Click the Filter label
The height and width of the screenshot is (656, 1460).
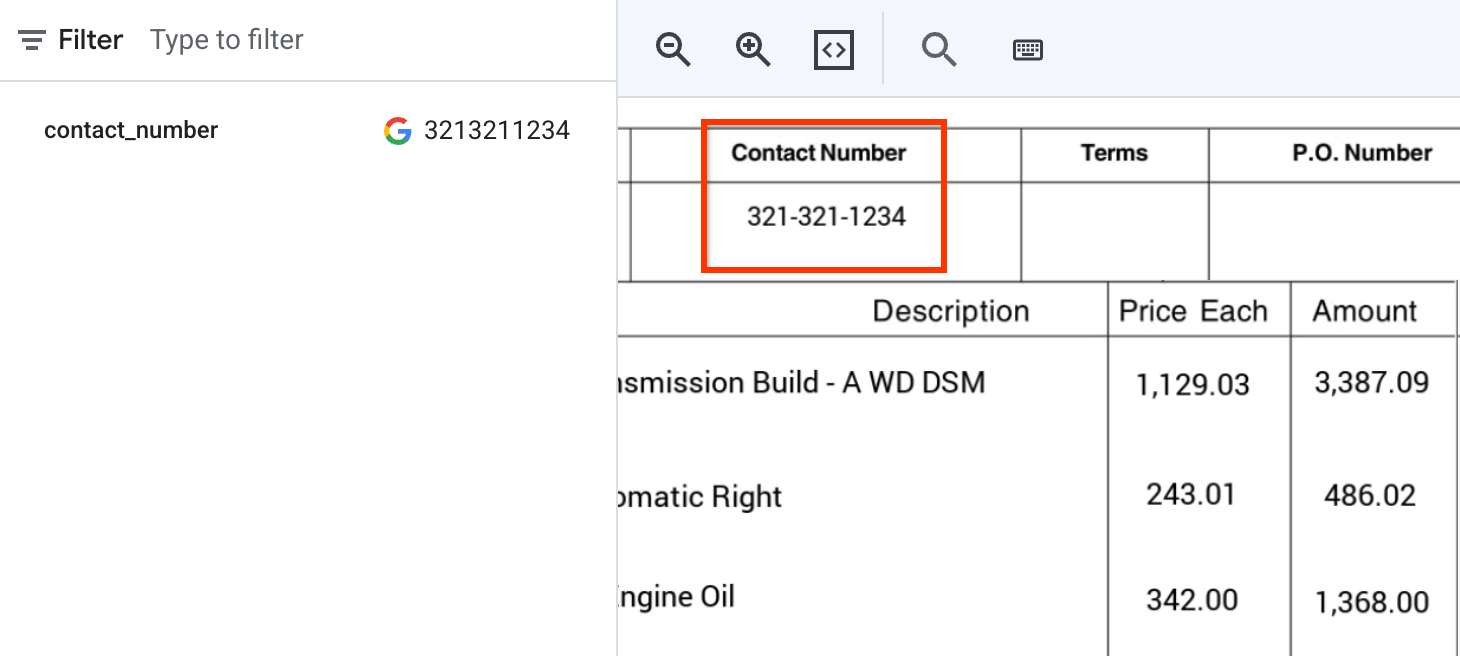pos(89,39)
